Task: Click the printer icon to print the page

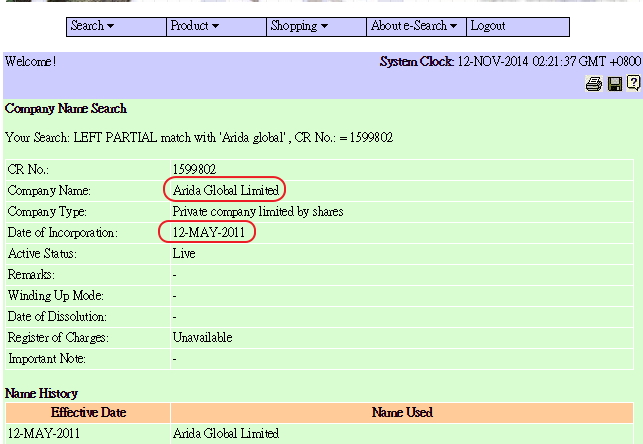Action: point(594,84)
